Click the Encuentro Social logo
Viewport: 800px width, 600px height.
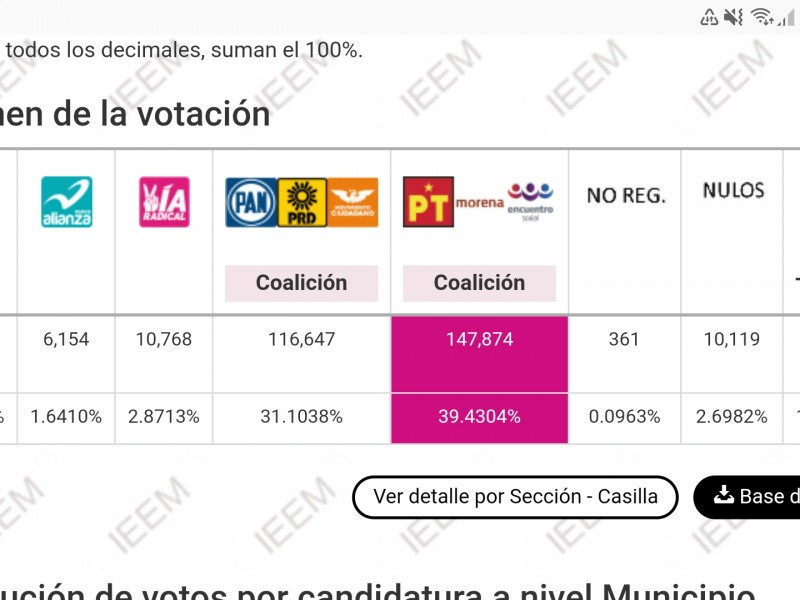tap(531, 202)
